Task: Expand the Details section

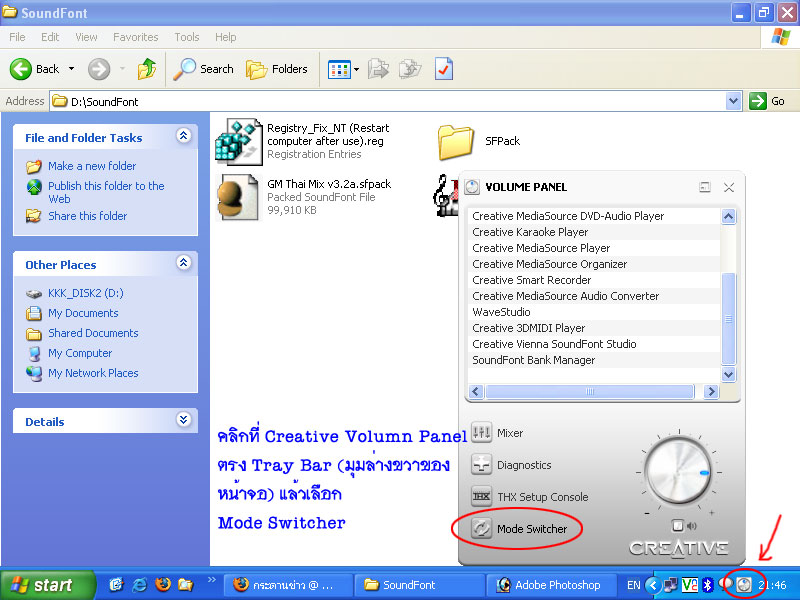Action: 184,420
